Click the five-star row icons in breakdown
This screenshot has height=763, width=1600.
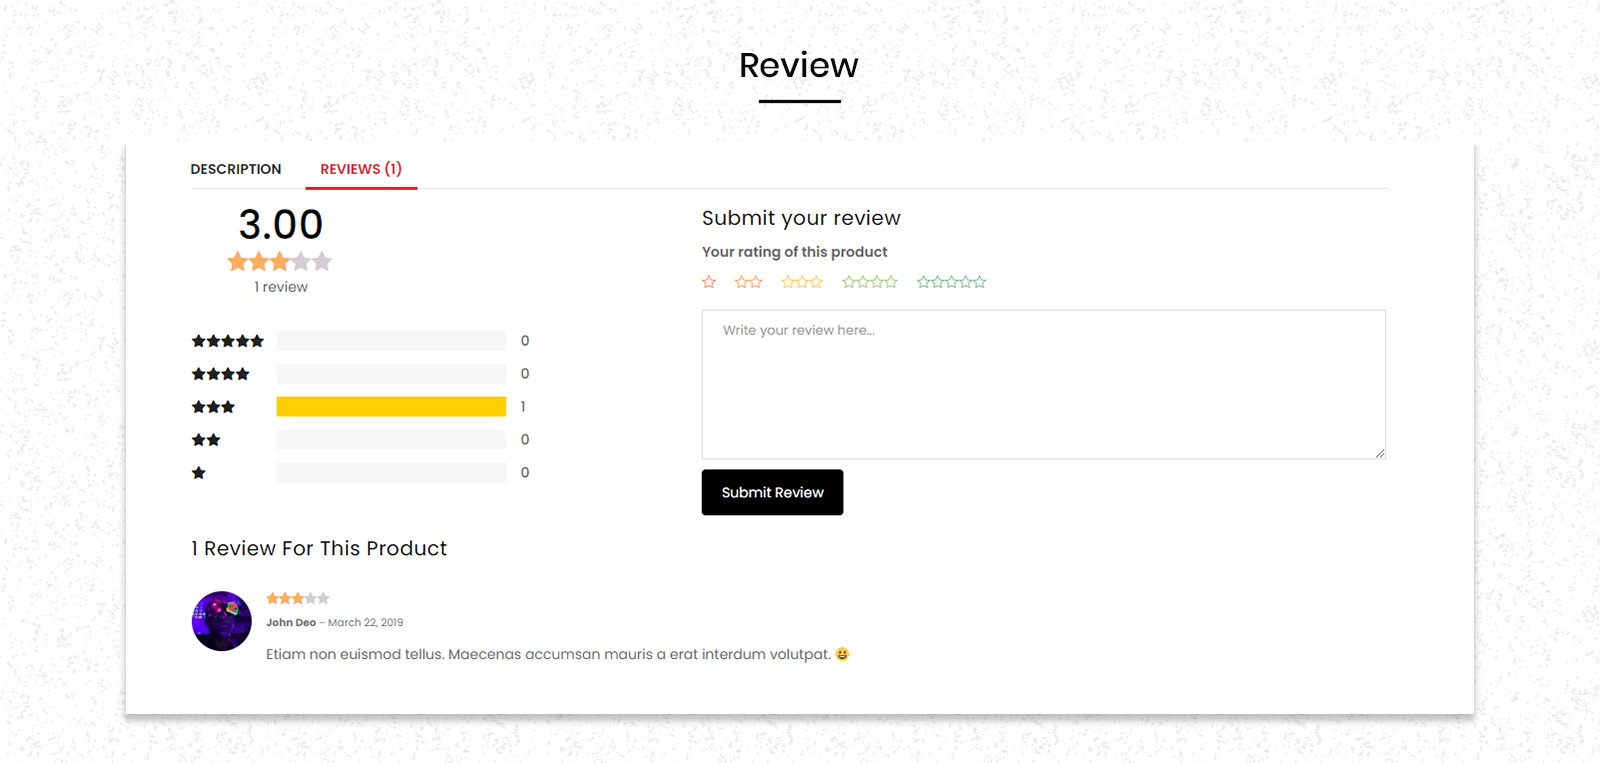228,341
